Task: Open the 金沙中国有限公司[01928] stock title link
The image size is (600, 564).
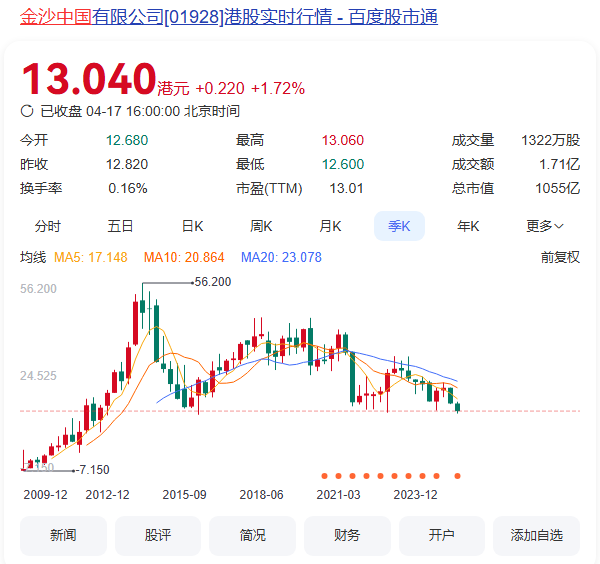Action: (x=229, y=17)
